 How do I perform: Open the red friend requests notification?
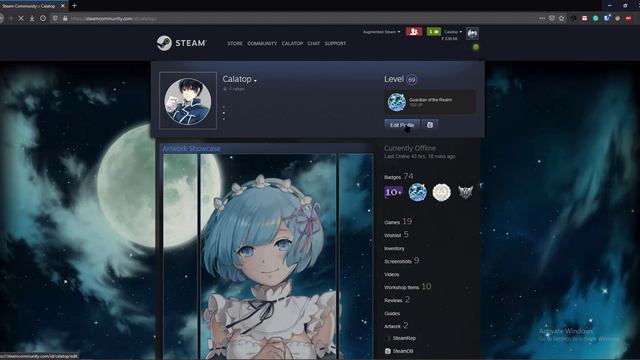click(x=413, y=32)
